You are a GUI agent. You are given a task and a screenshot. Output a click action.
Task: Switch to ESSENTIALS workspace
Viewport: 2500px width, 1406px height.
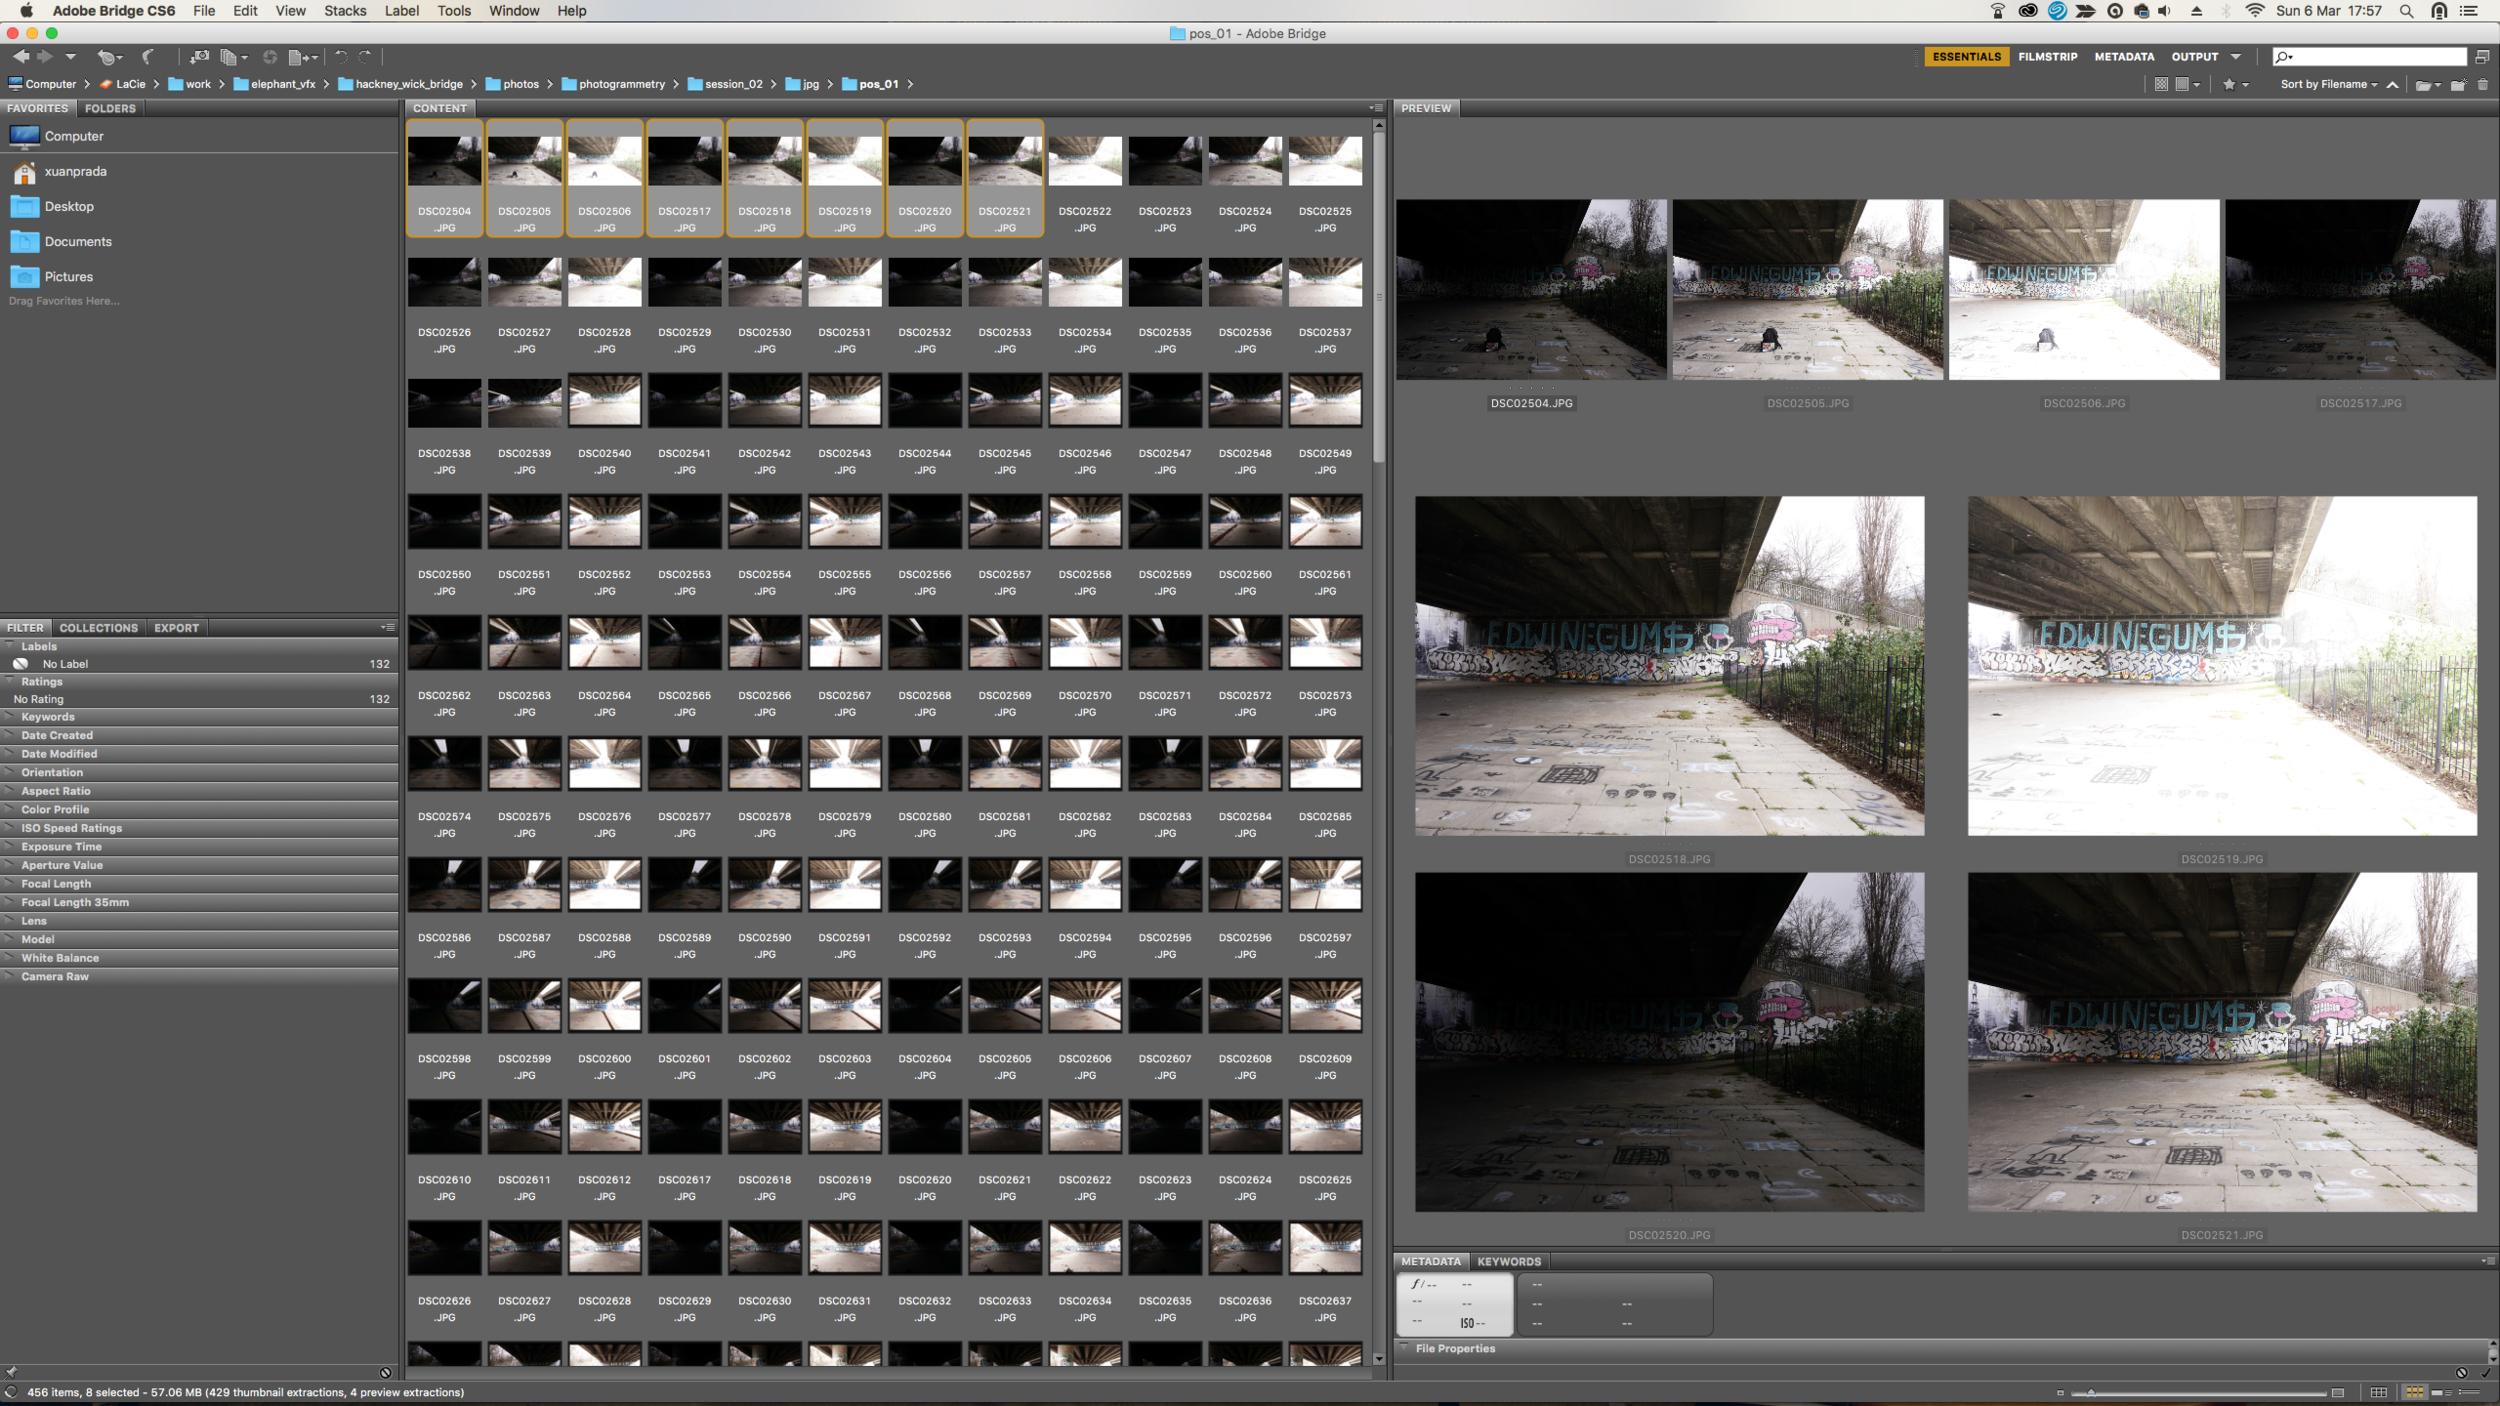pos(1966,57)
